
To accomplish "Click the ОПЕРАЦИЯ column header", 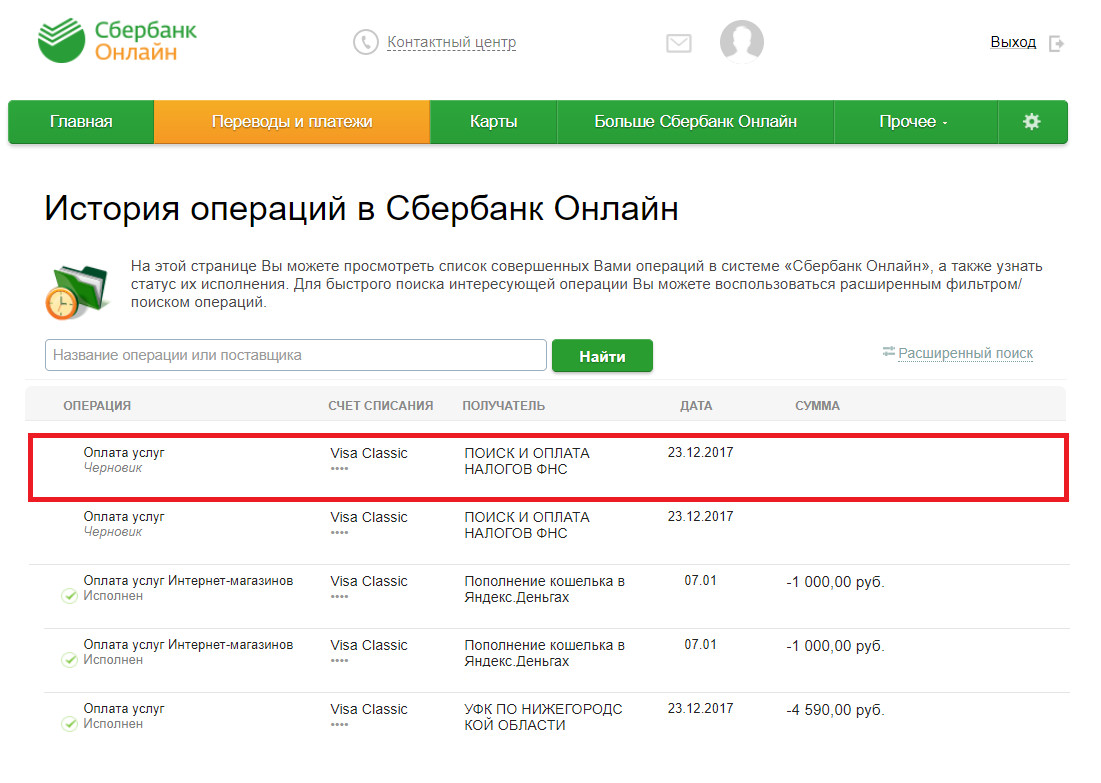I will pyautogui.click(x=97, y=406).
